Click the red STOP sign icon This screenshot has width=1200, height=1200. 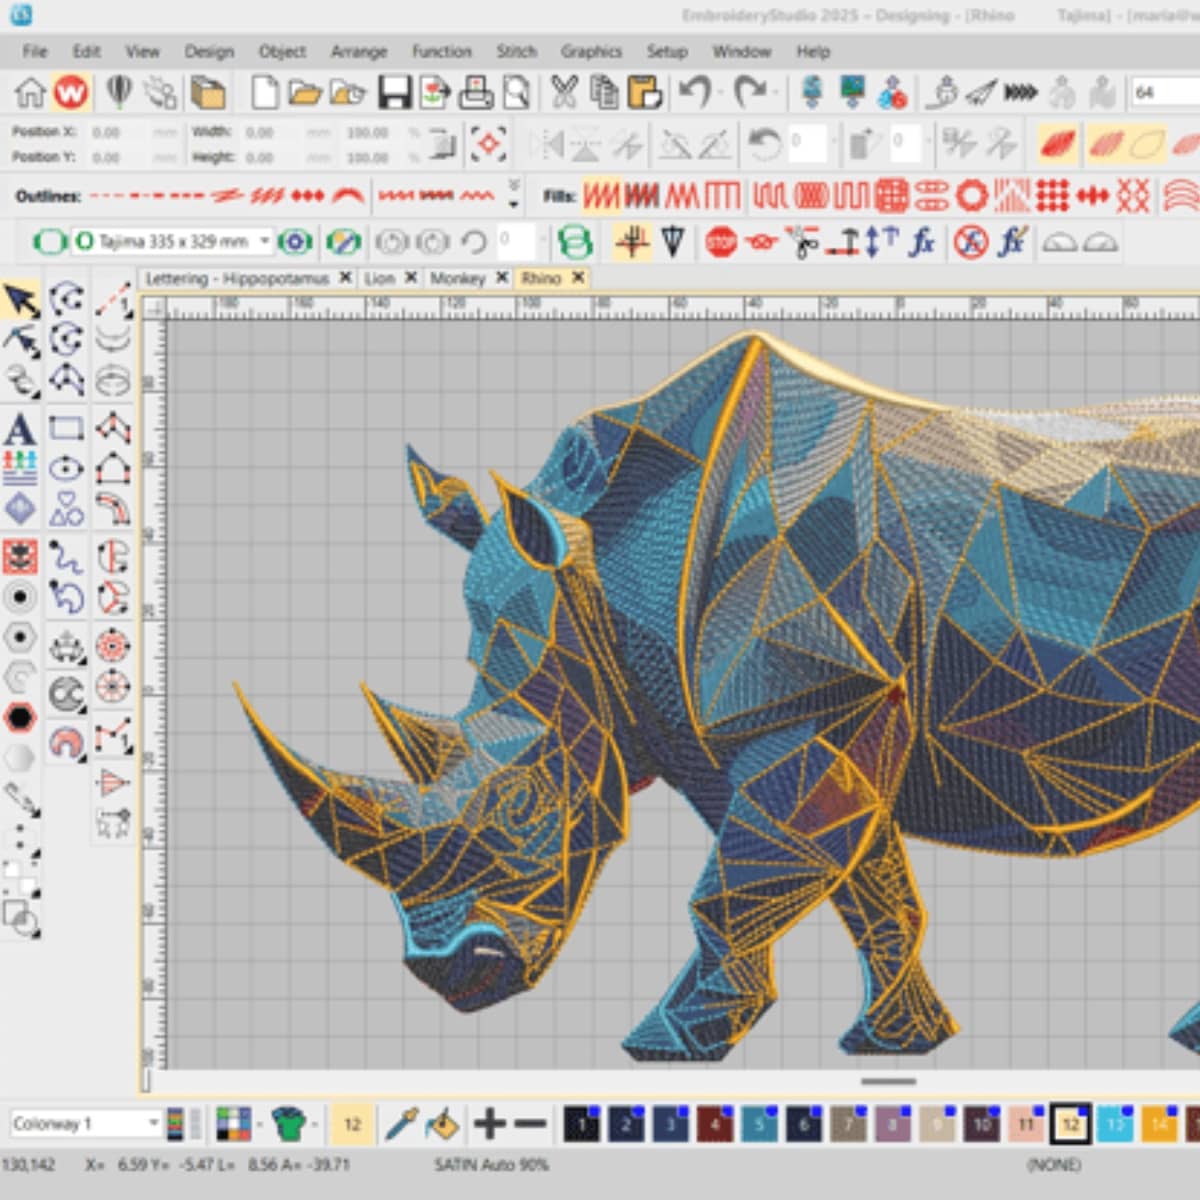720,242
